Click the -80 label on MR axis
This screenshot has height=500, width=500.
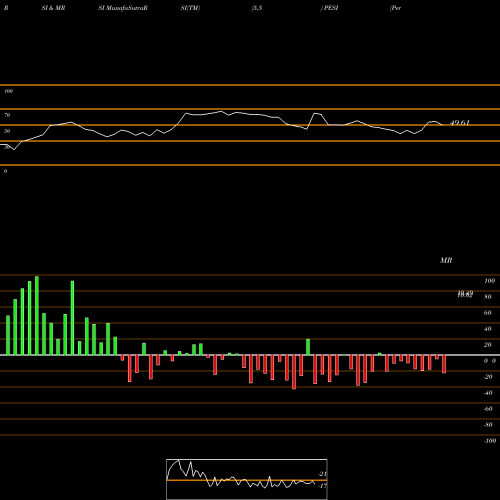[x=488, y=425]
